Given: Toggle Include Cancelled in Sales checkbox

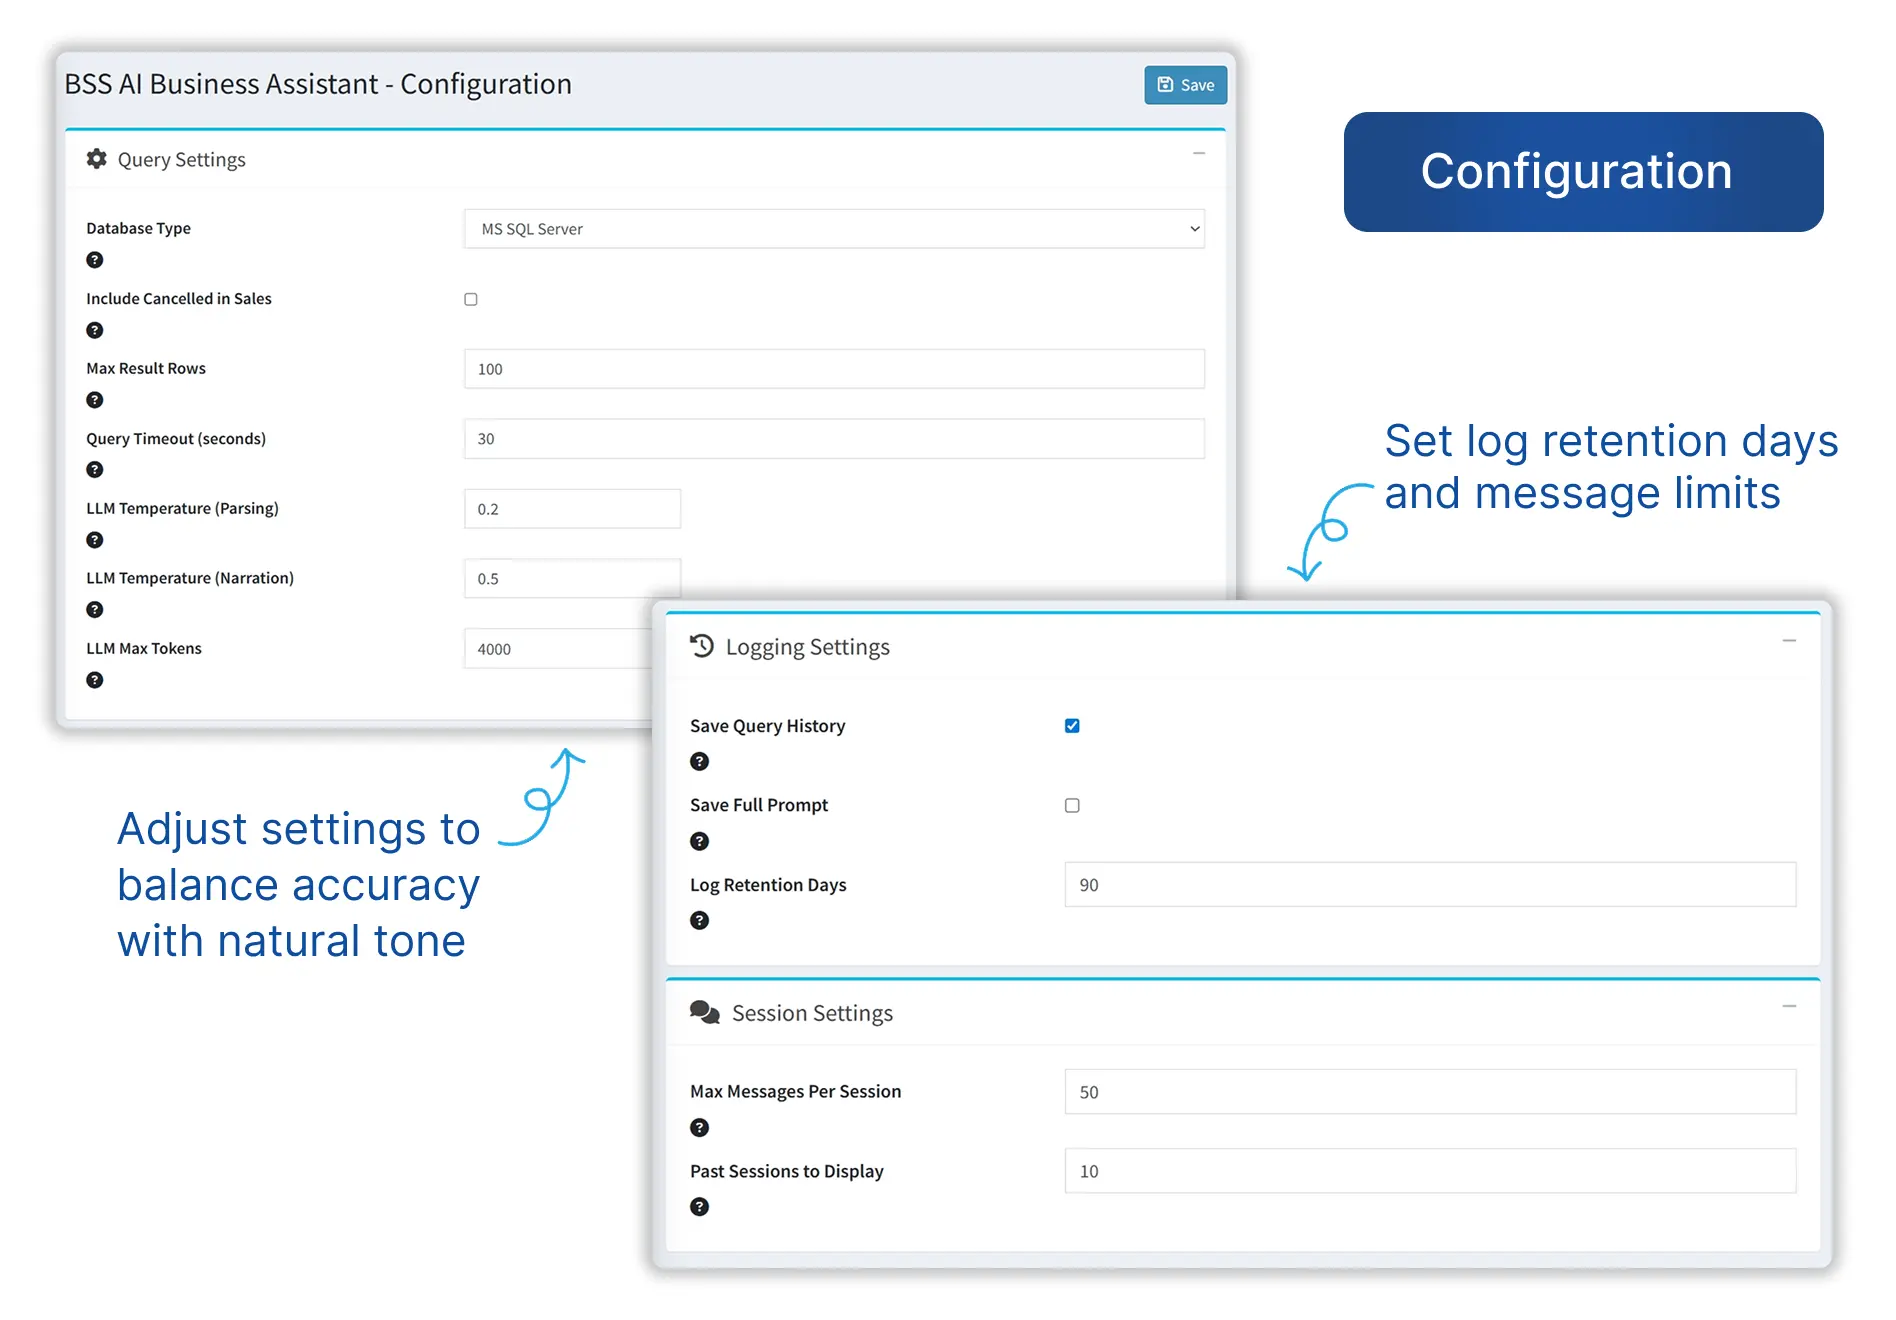Looking at the screenshot, I should coord(471,299).
